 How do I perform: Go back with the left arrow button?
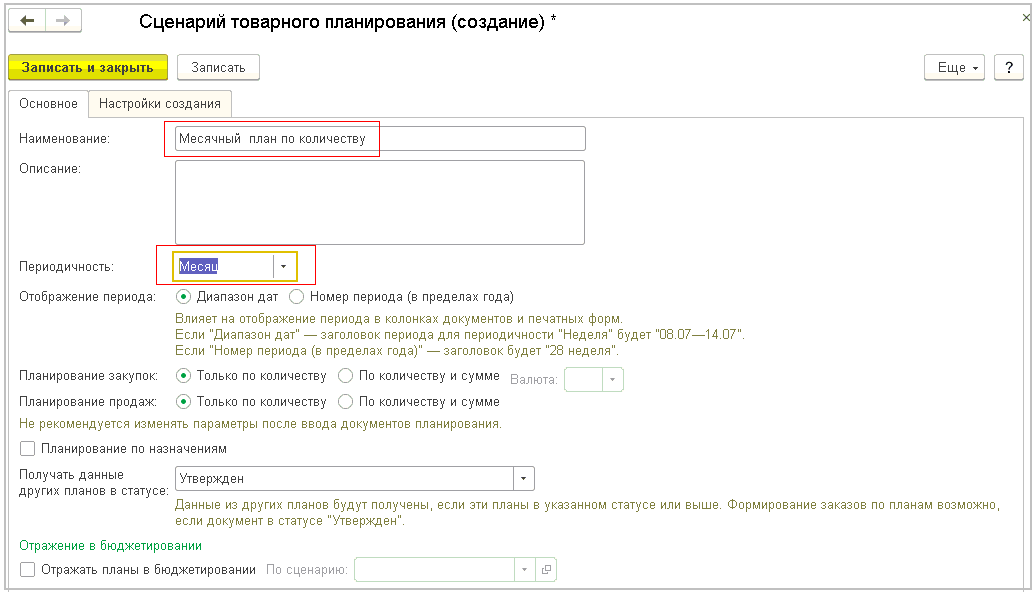click(27, 20)
